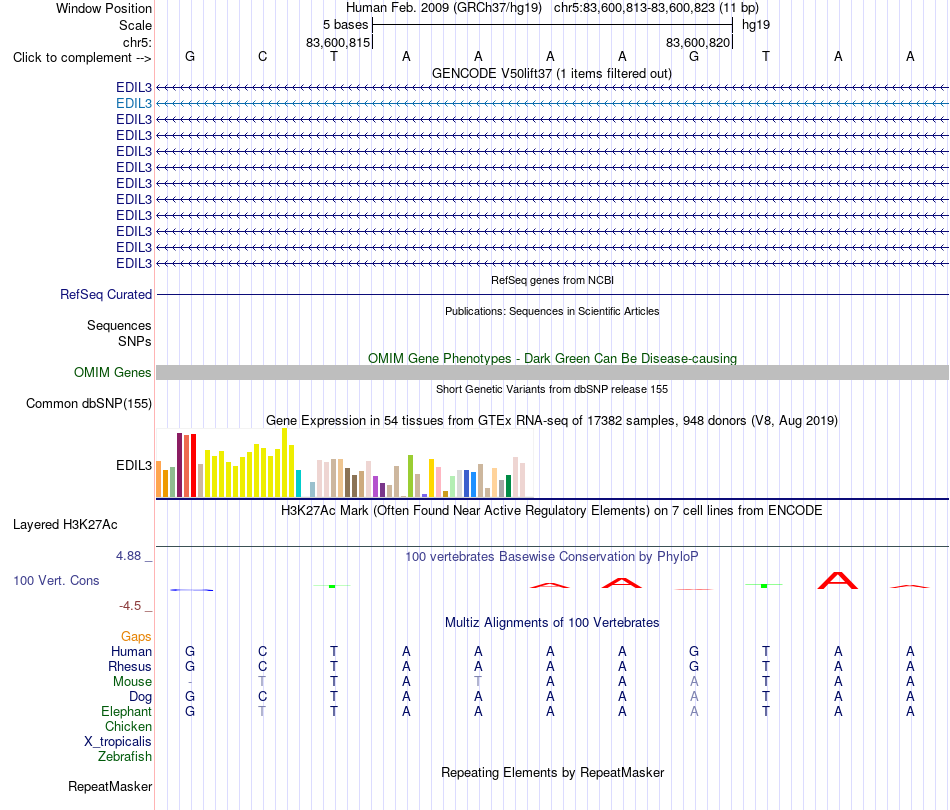Image resolution: width=950 pixels, height=810 pixels.
Task: Click the Zebrafish species label
Action: [x=125, y=756]
